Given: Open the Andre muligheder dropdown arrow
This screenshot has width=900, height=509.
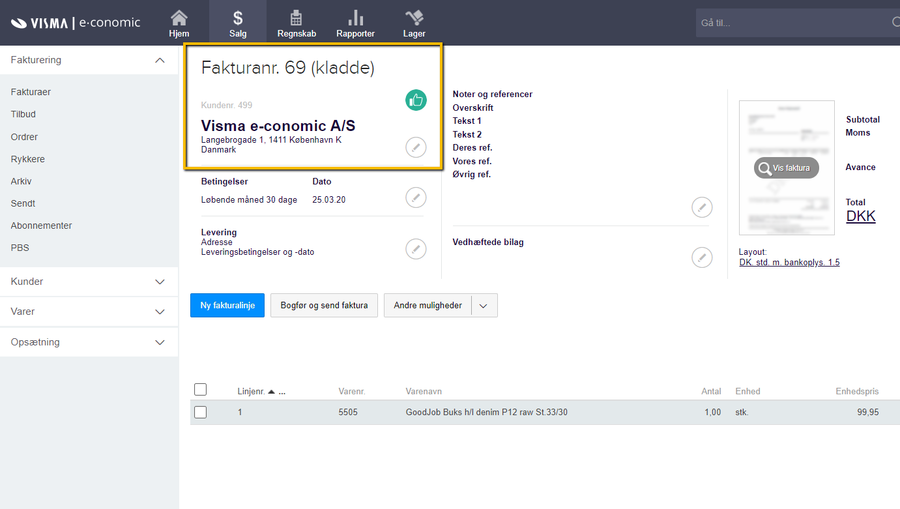Looking at the screenshot, I should (484, 305).
